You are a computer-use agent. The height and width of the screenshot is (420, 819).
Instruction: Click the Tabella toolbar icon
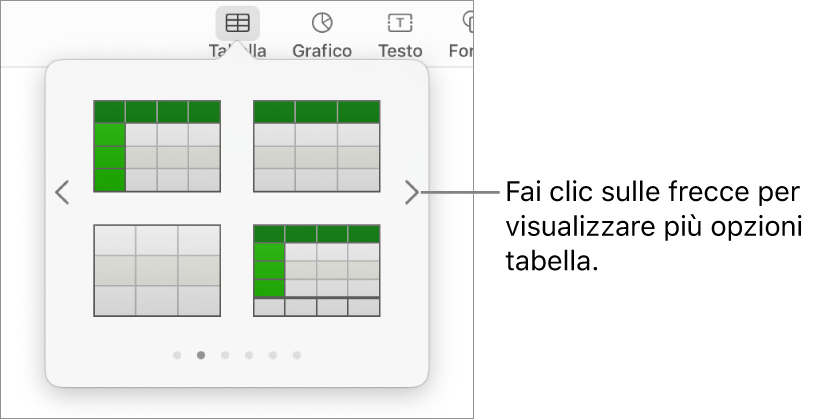coord(238,23)
